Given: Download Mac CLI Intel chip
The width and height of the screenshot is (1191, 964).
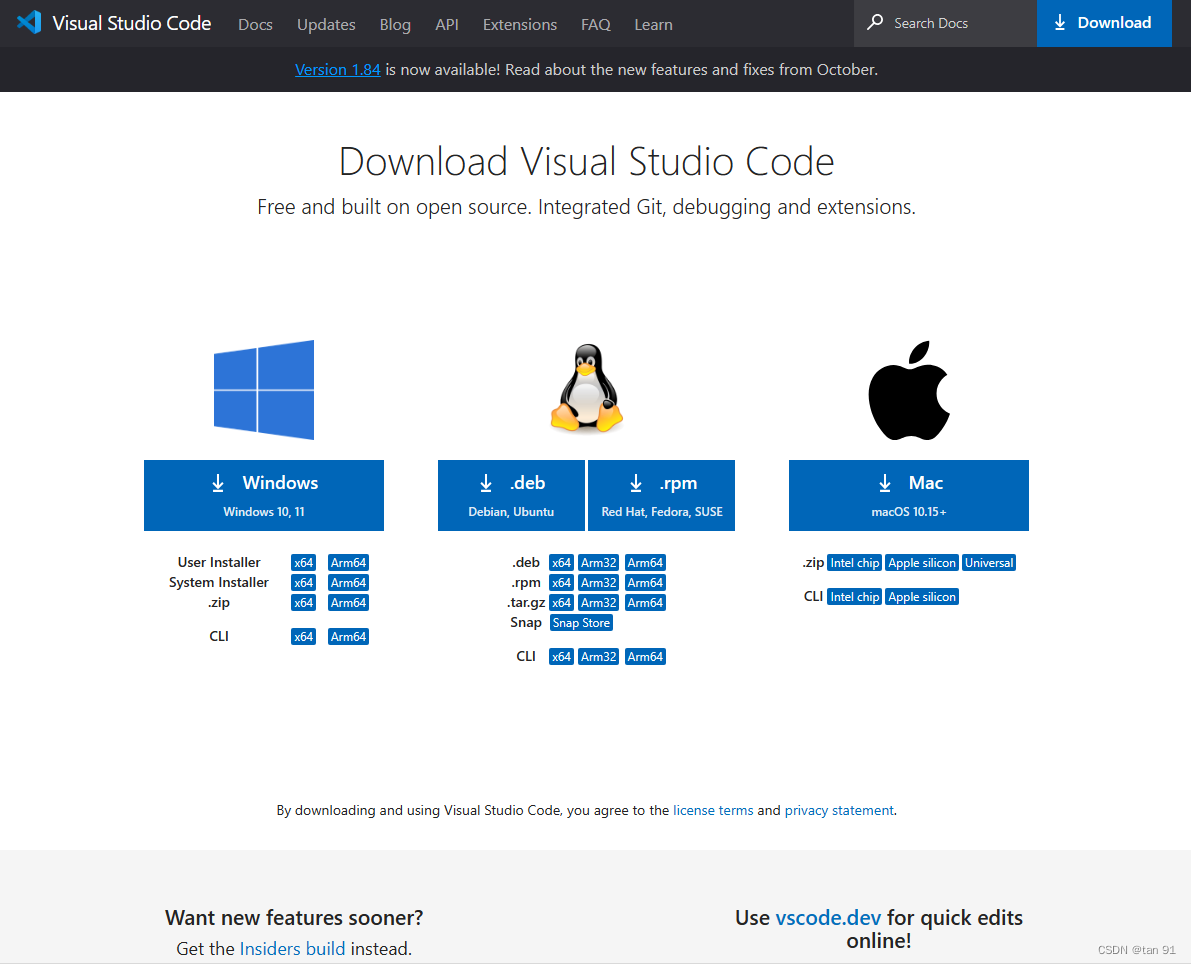Looking at the screenshot, I should click(855, 597).
